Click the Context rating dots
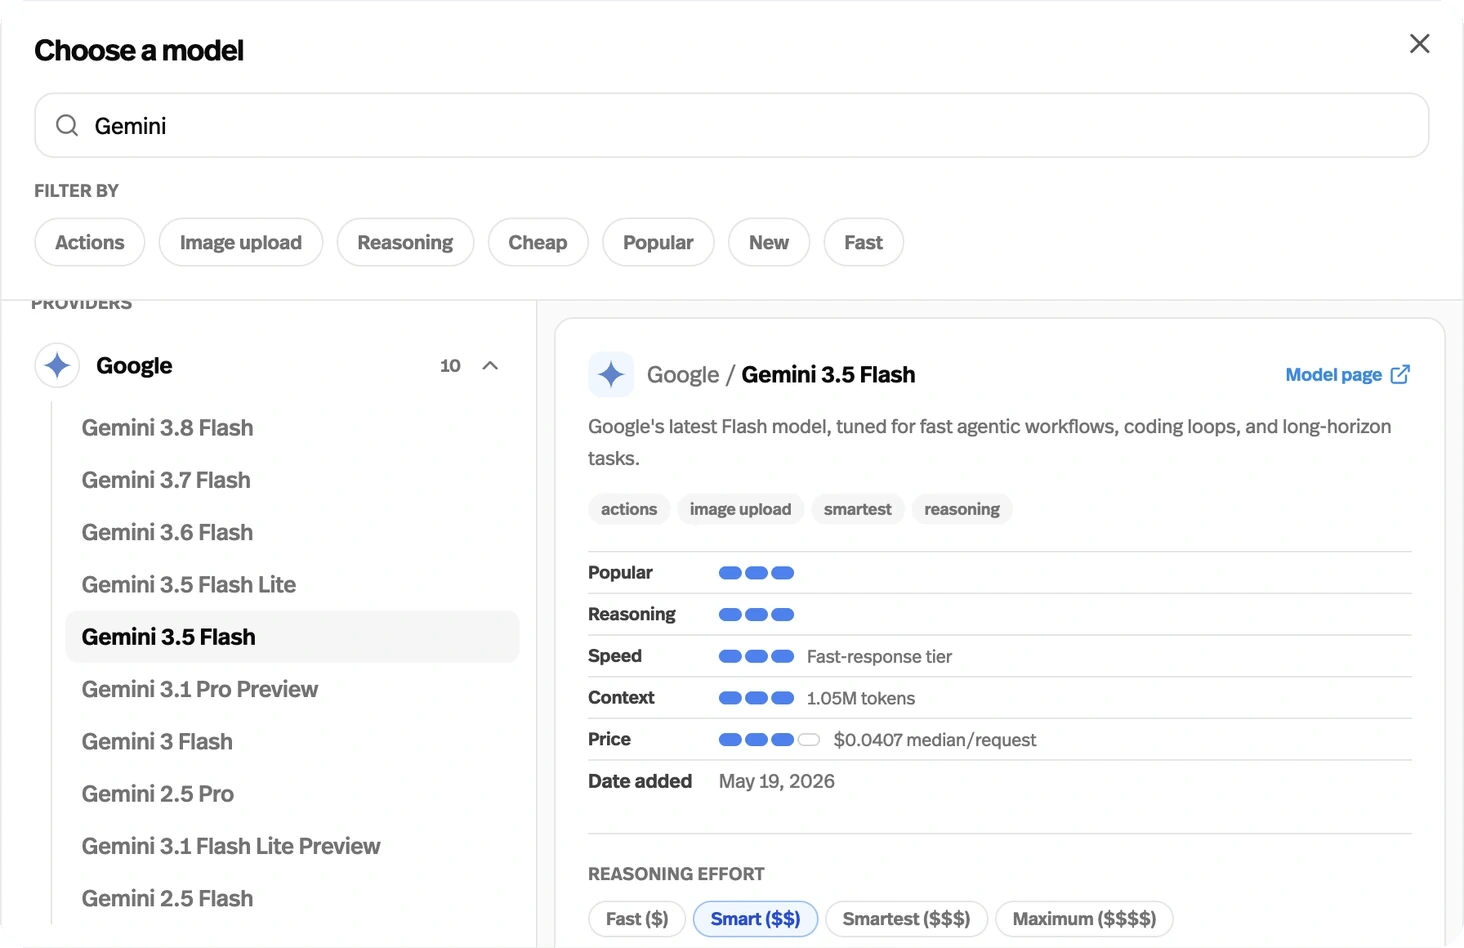The image size is (1464, 948). [x=756, y=698]
